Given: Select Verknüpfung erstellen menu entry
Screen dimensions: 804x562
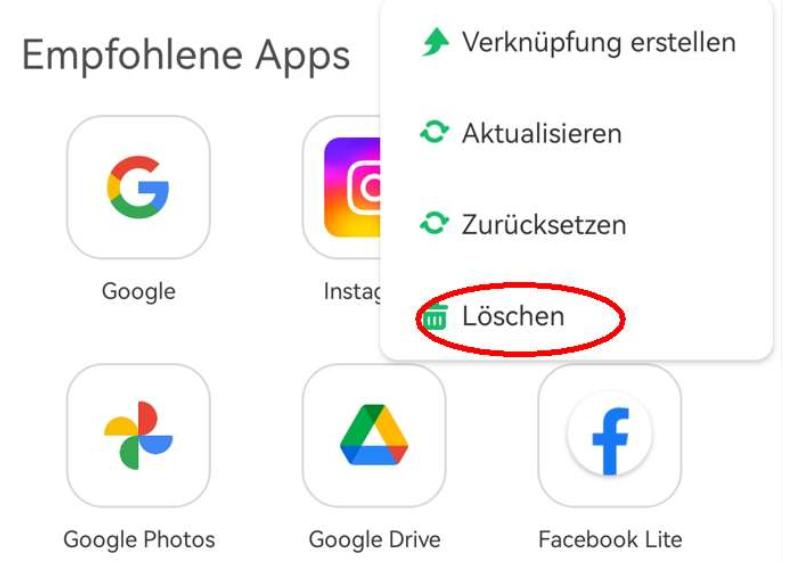Looking at the screenshot, I should [x=577, y=42].
